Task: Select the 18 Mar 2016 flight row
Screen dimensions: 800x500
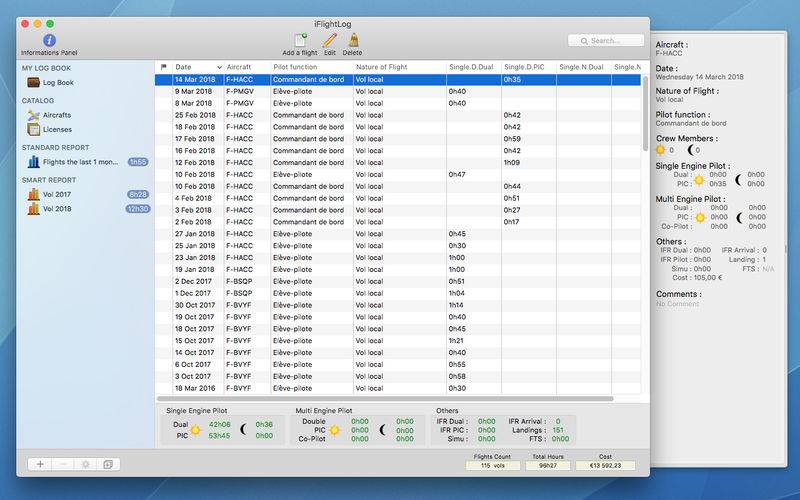Action: [398, 388]
